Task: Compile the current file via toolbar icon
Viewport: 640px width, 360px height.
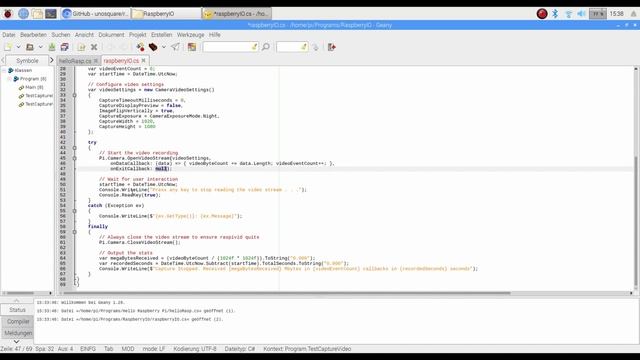Action: (140, 47)
